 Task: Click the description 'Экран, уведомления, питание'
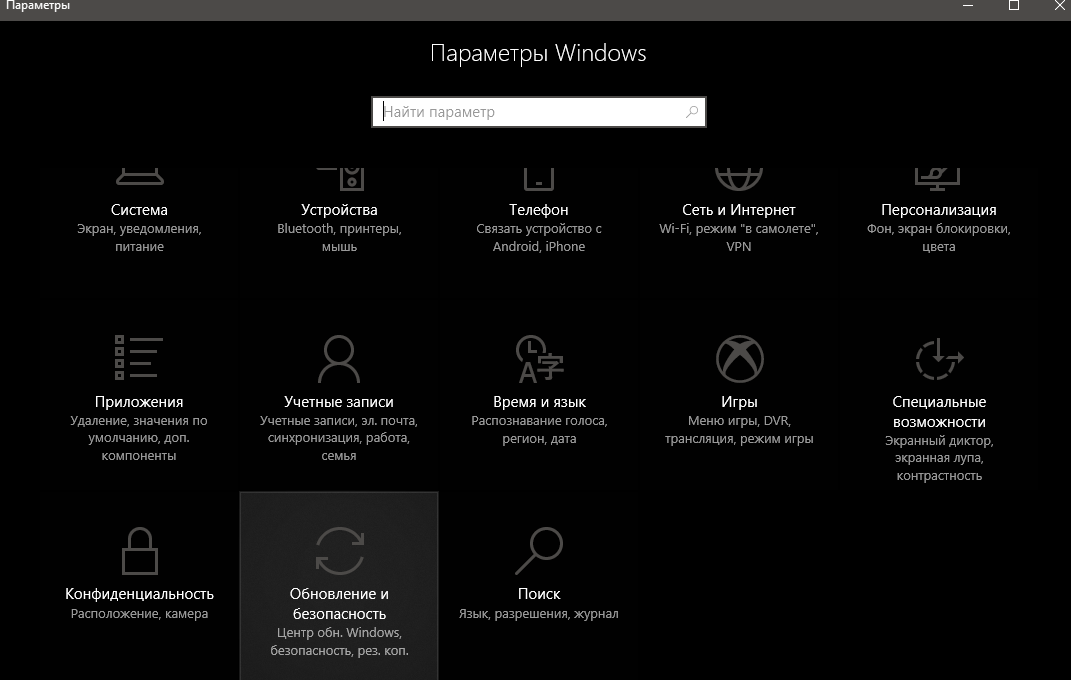[x=139, y=238]
